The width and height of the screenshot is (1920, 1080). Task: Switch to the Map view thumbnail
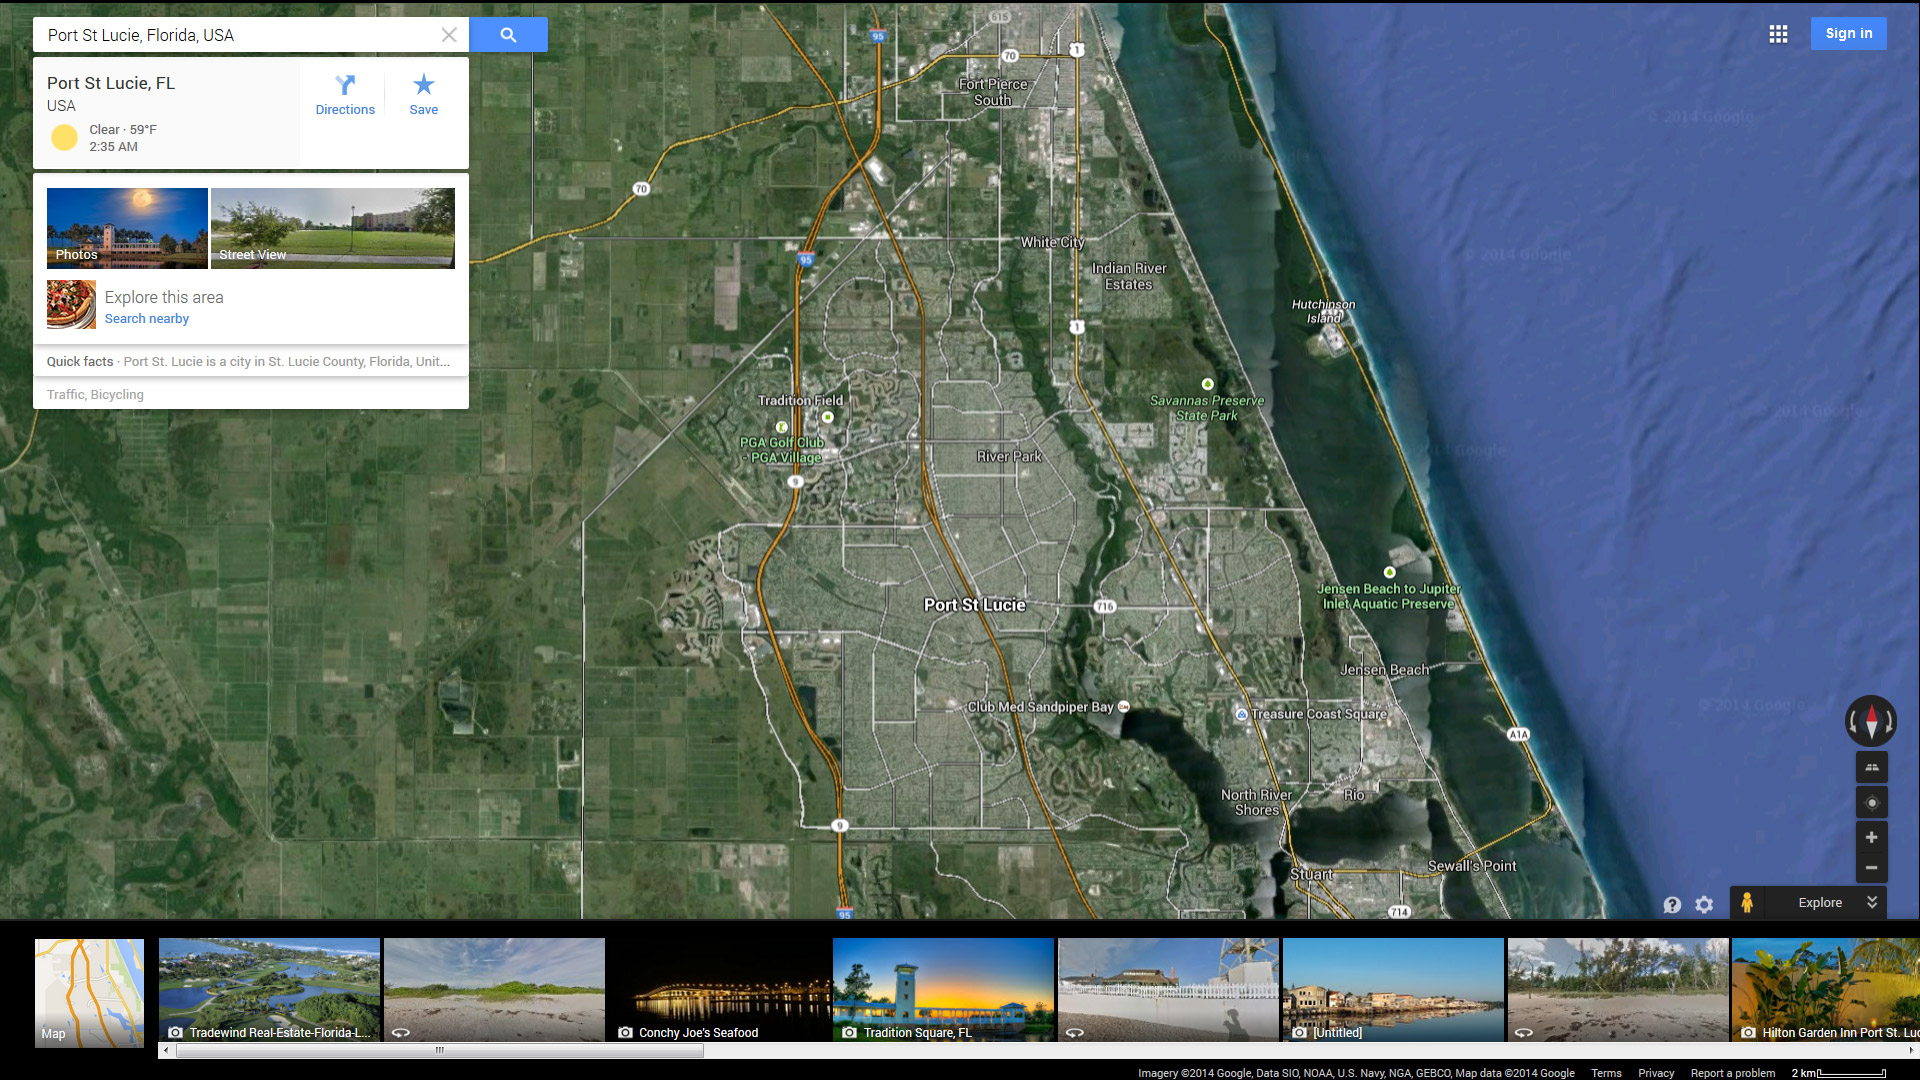[x=89, y=992]
